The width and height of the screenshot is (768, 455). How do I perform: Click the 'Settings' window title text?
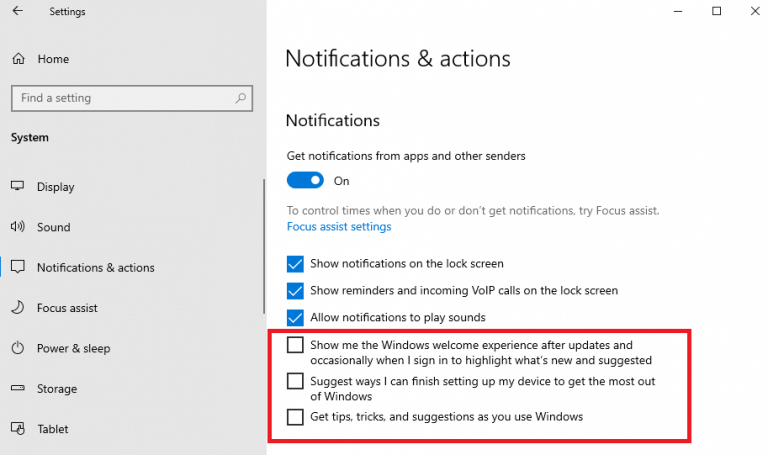pyautogui.click(x=67, y=11)
